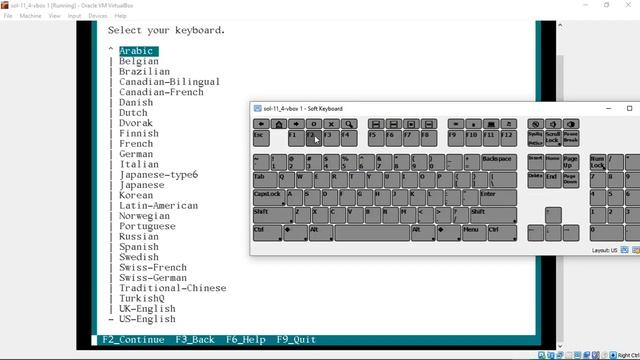Toggle the Num Lock key

click(x=598, y=162)
